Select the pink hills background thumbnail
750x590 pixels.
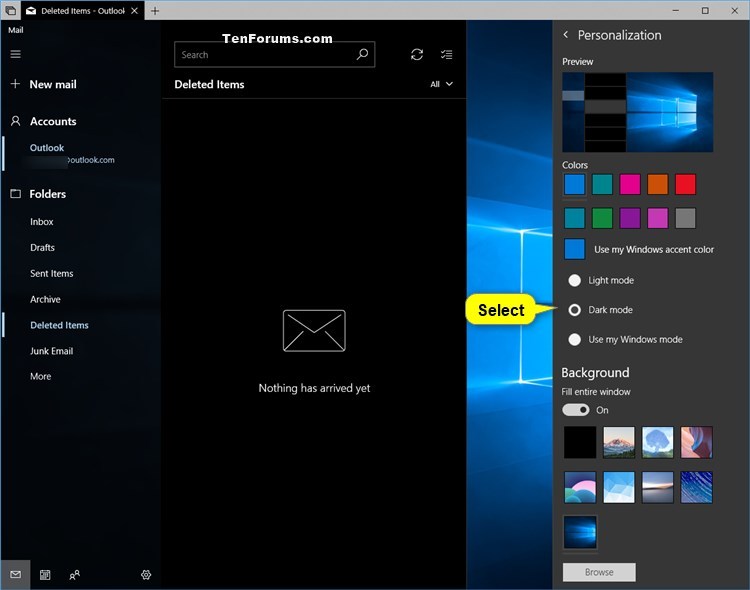pyautogui.click(x=580, y=487)
